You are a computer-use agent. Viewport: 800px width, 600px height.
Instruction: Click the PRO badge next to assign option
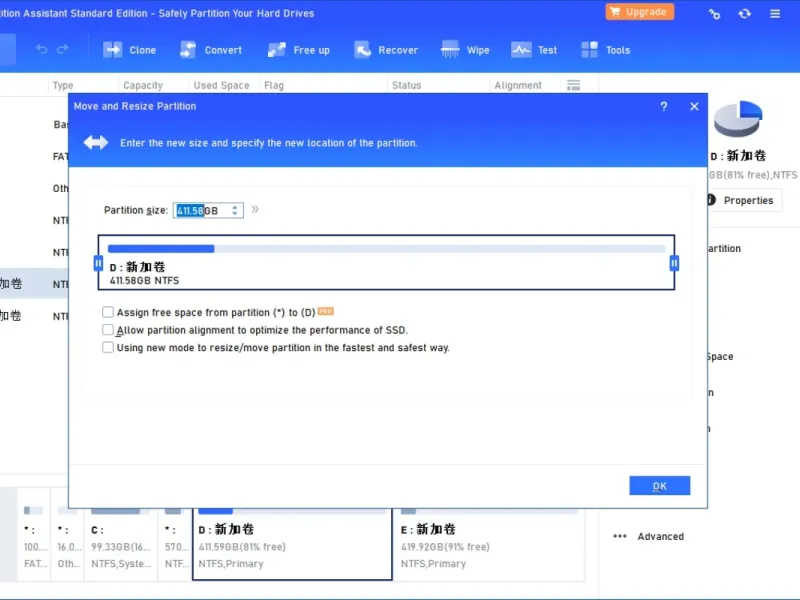point(326,311)
